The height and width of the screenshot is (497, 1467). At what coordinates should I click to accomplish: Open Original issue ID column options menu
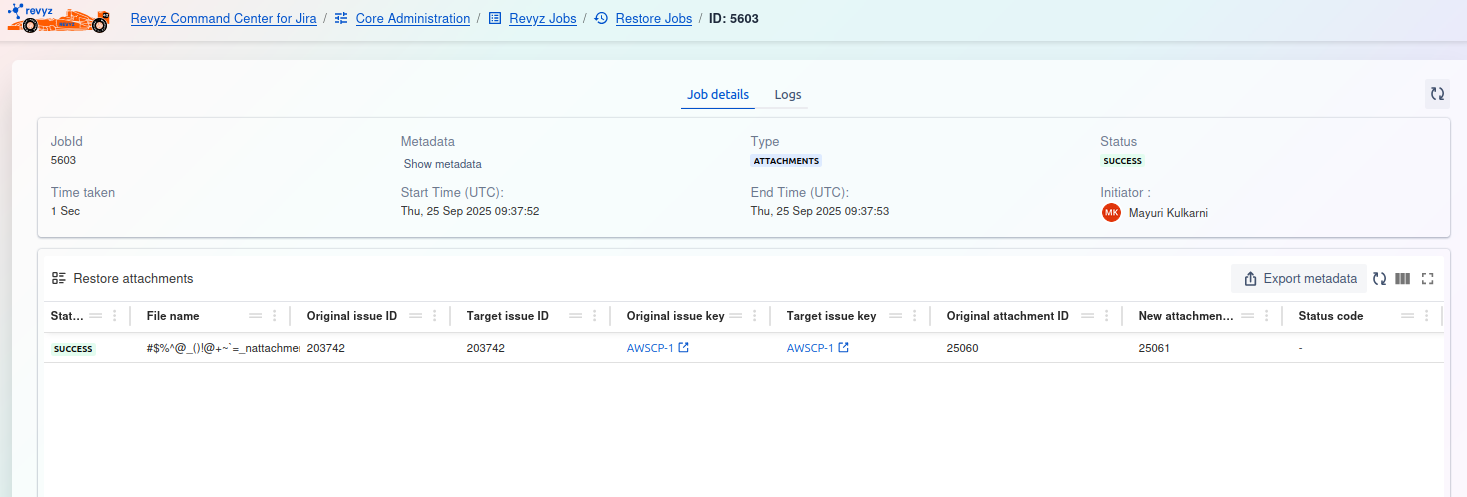(x=434, y=316)
